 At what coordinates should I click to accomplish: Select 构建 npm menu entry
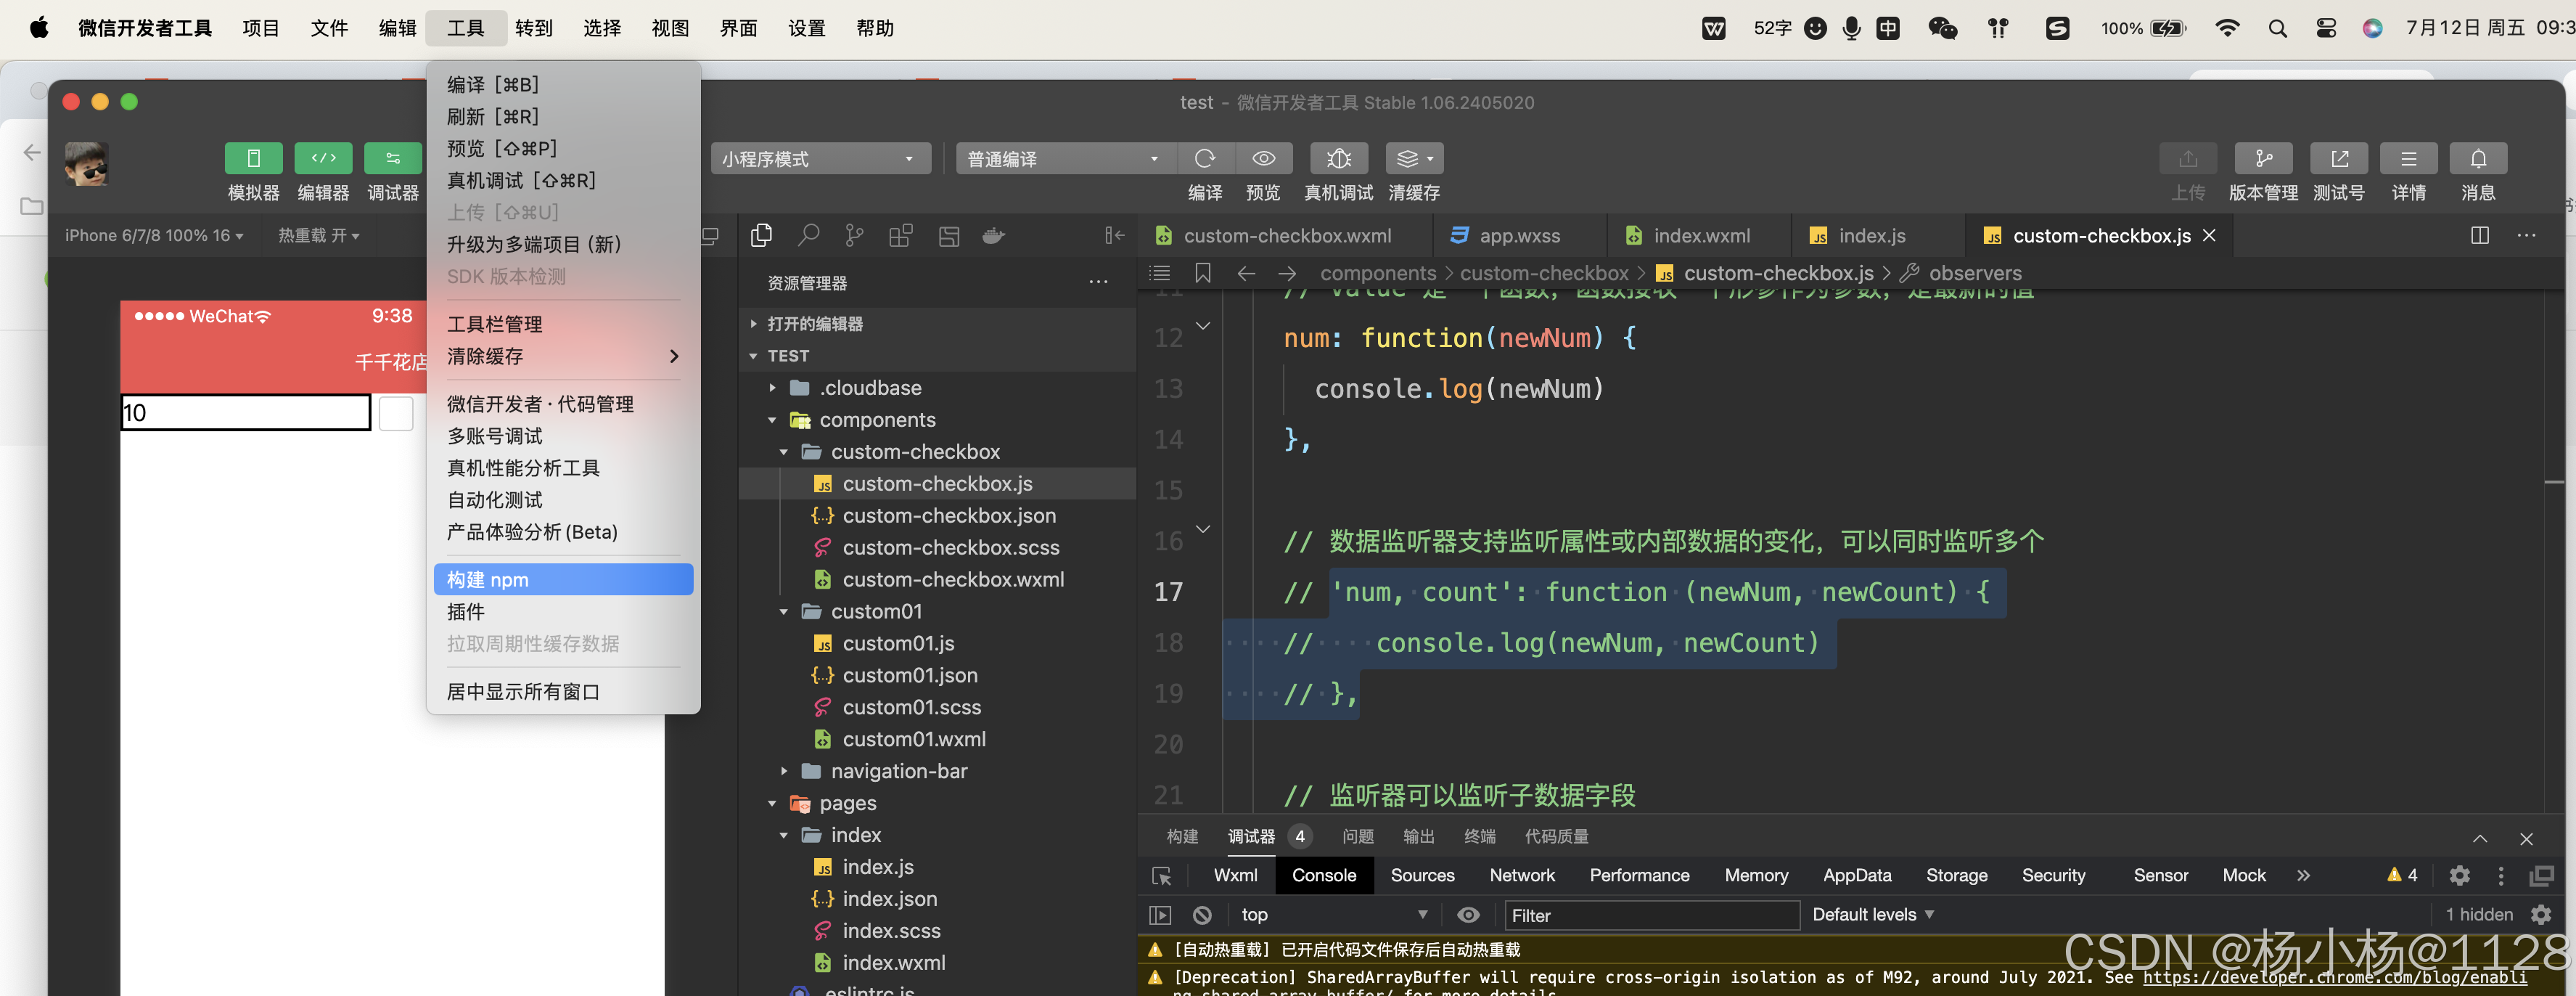point(563,580)
